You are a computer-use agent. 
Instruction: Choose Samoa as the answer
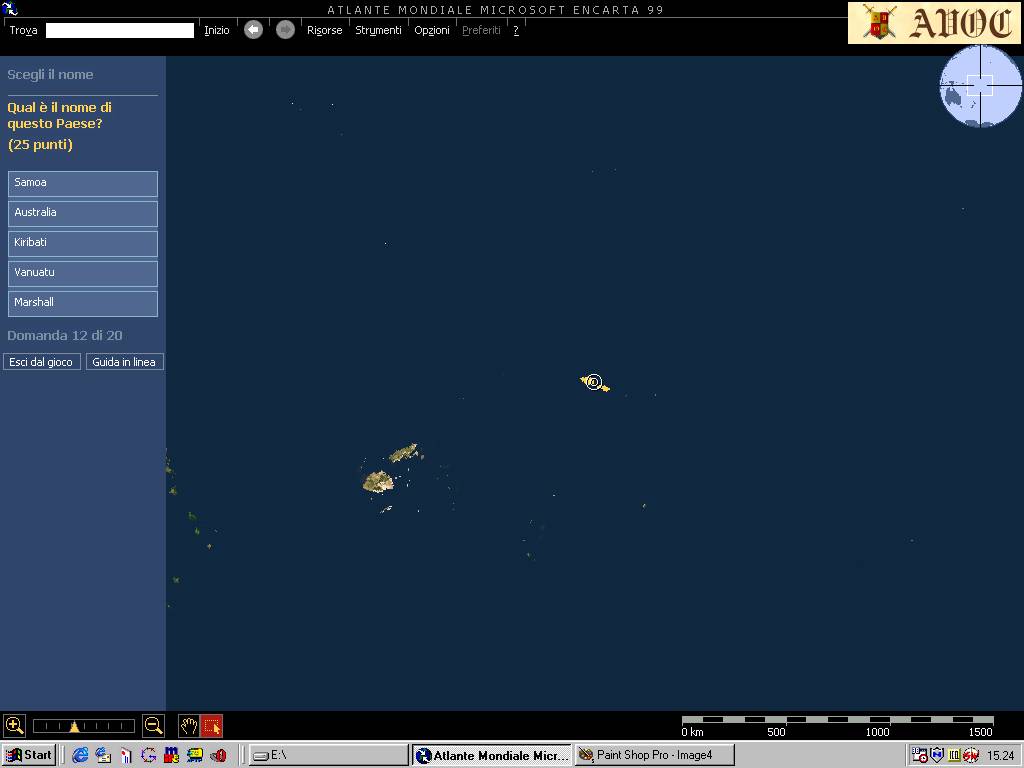(x=83, y=184)
